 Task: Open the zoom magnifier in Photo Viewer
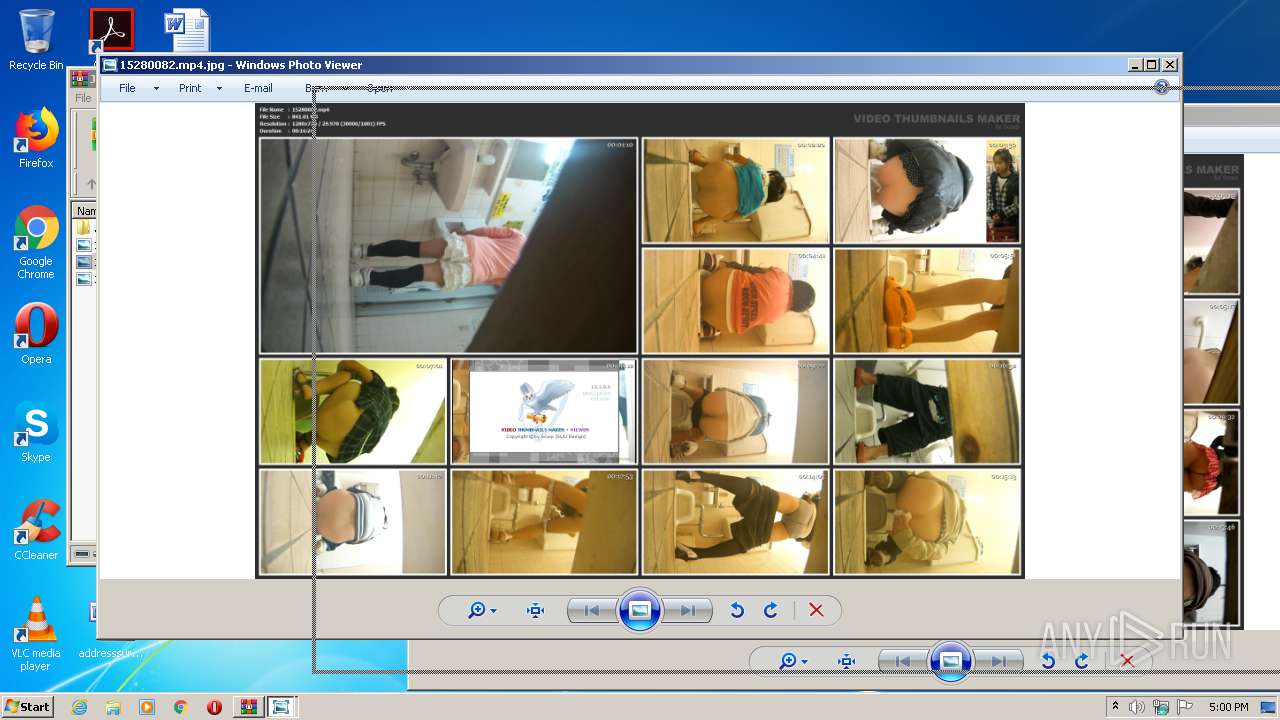pos(477,610)
